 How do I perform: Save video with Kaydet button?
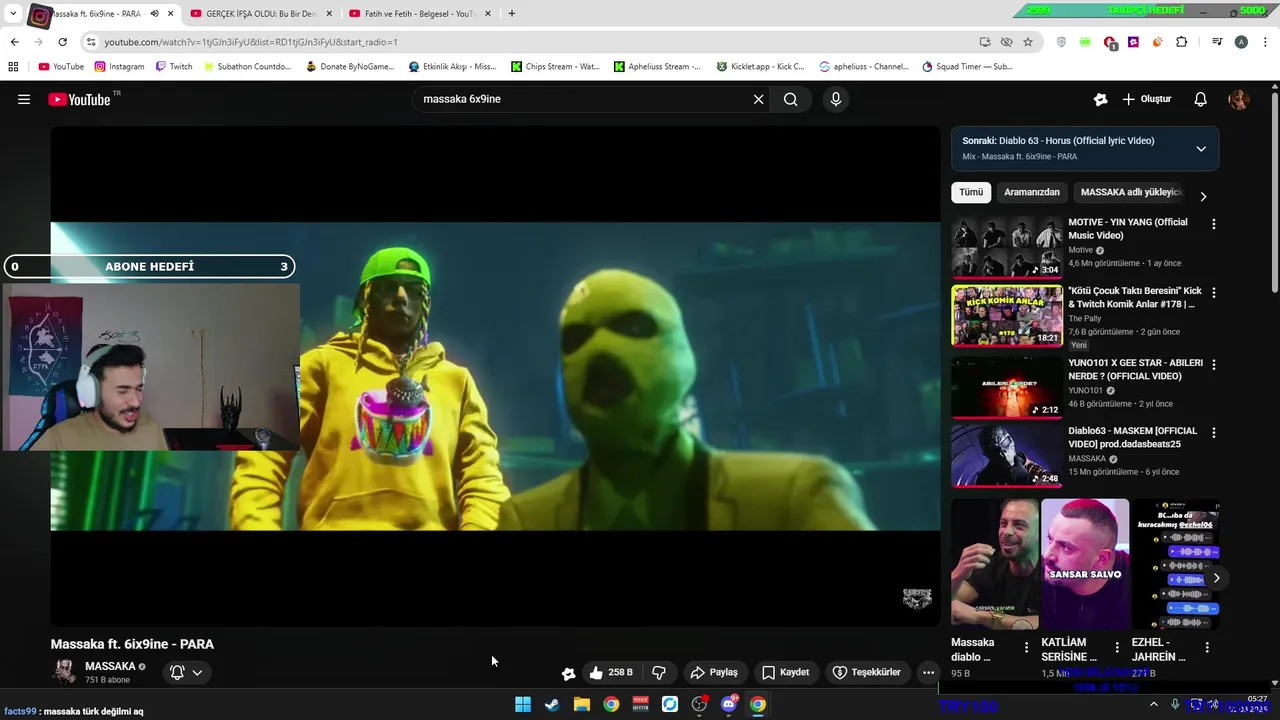(x=786, y=672)
